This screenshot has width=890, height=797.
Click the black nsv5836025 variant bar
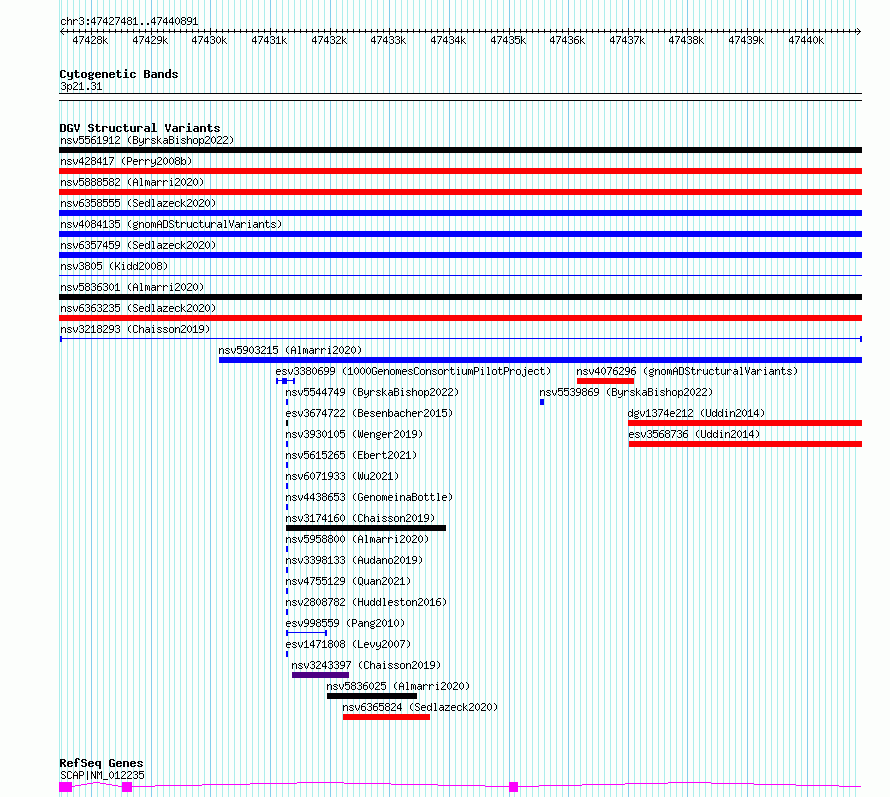point(372,696)
